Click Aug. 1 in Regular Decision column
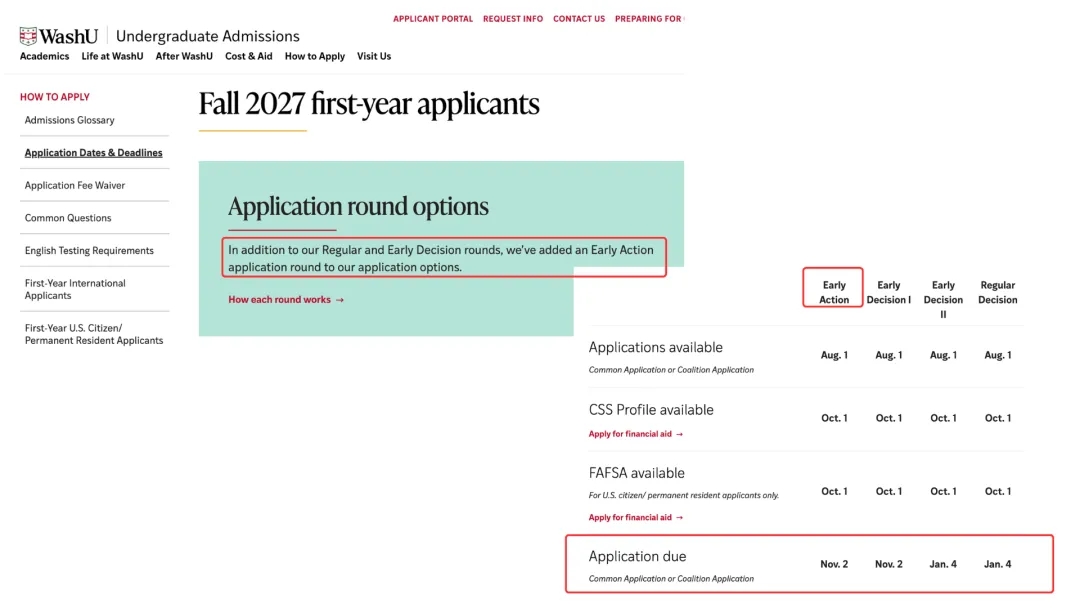This screenshot has height=608, width=1080. (x=997, y=355)
